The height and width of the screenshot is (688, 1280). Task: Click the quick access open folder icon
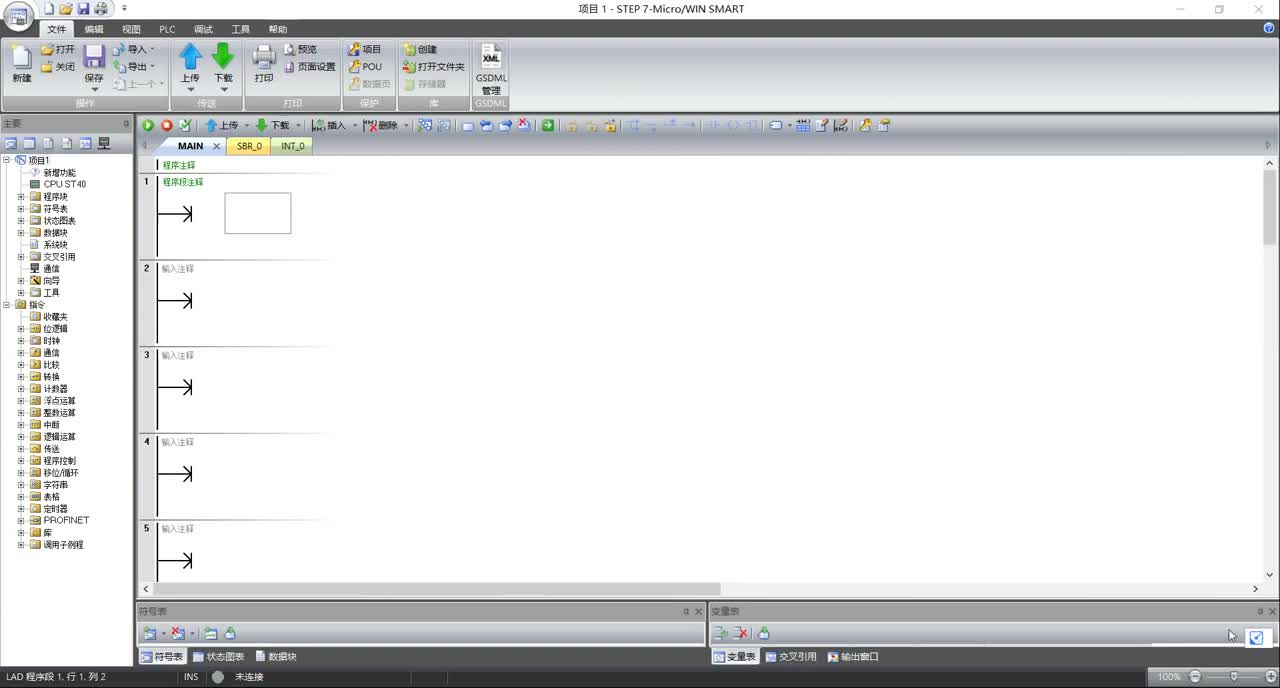coord(66,9)
